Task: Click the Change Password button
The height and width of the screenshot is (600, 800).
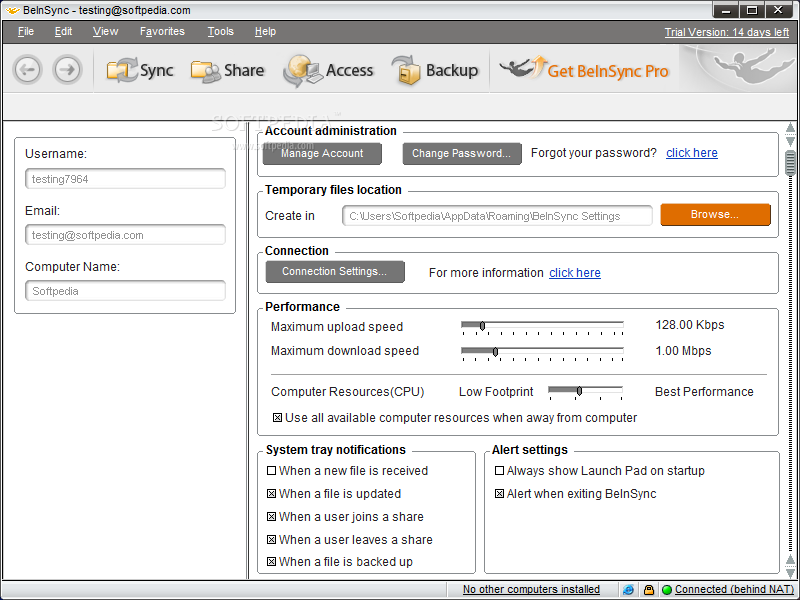Action: click(x=462, y=154)
